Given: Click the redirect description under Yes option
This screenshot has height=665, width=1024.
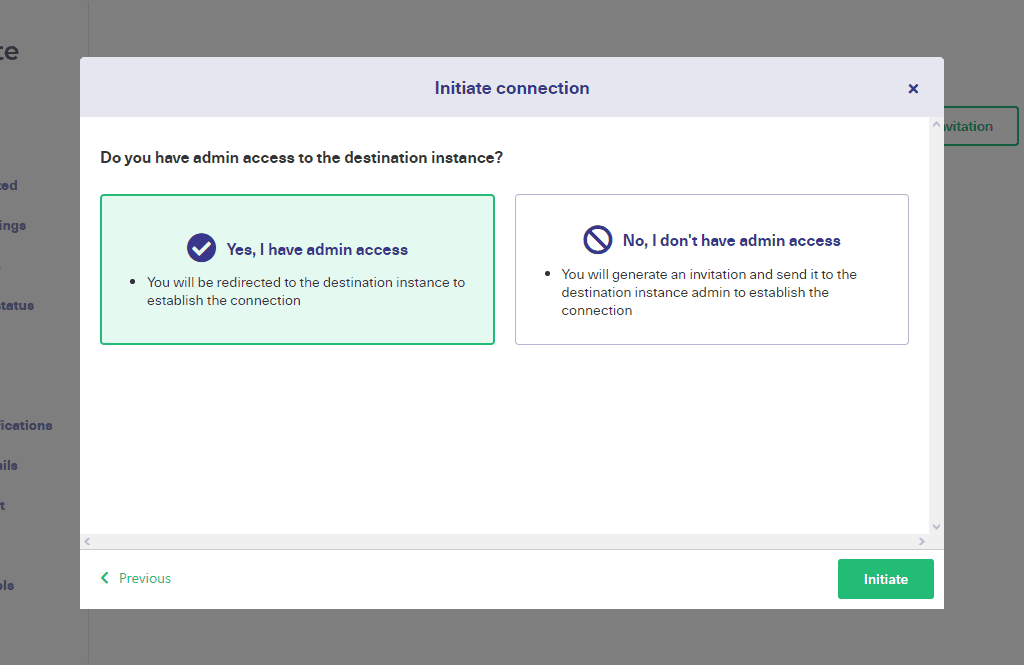Looking at the screenshot, I should [x=306, y=291].
